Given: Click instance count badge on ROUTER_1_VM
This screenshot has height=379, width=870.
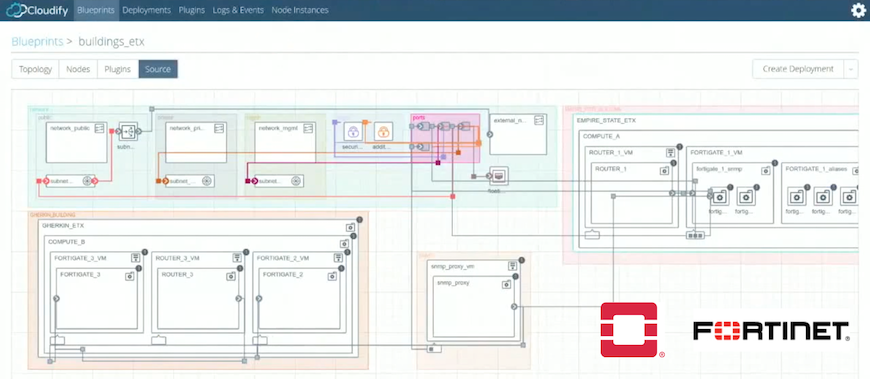Looking at the screenshot, I should pos(679,146).
